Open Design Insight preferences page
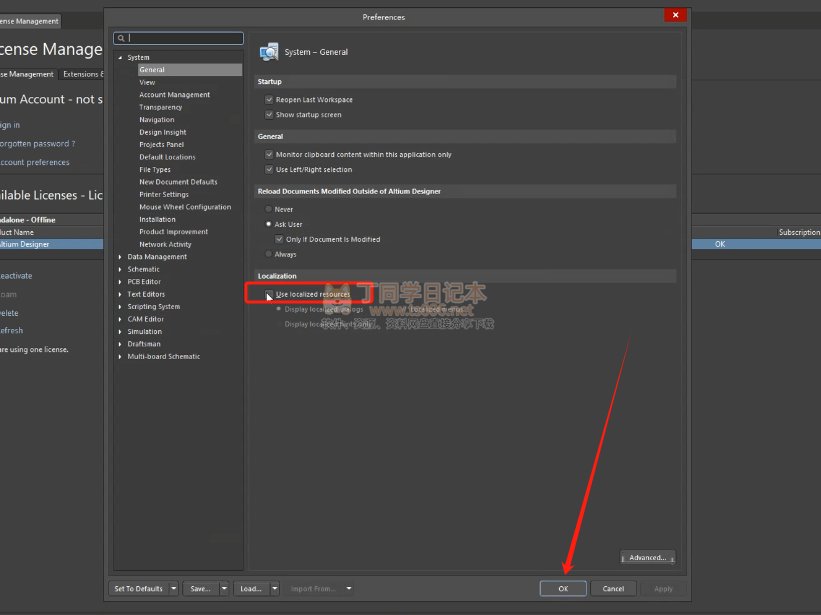This screenshot has width=821, height=615. pos(163,132)
